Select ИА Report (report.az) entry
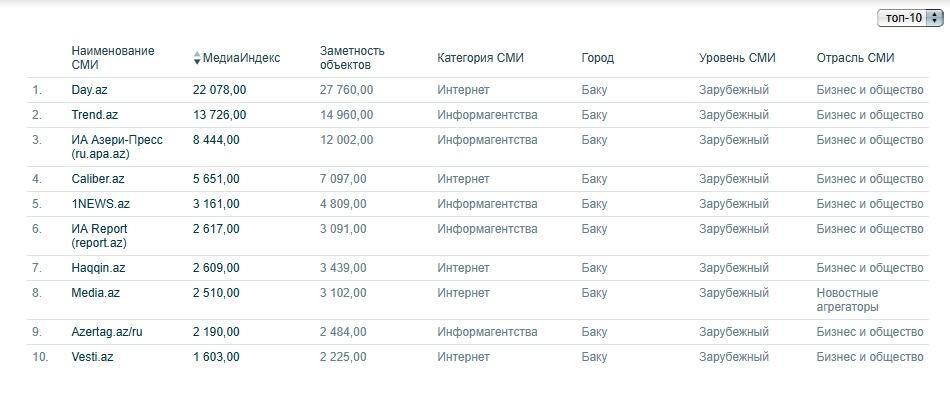 point(99,236)
